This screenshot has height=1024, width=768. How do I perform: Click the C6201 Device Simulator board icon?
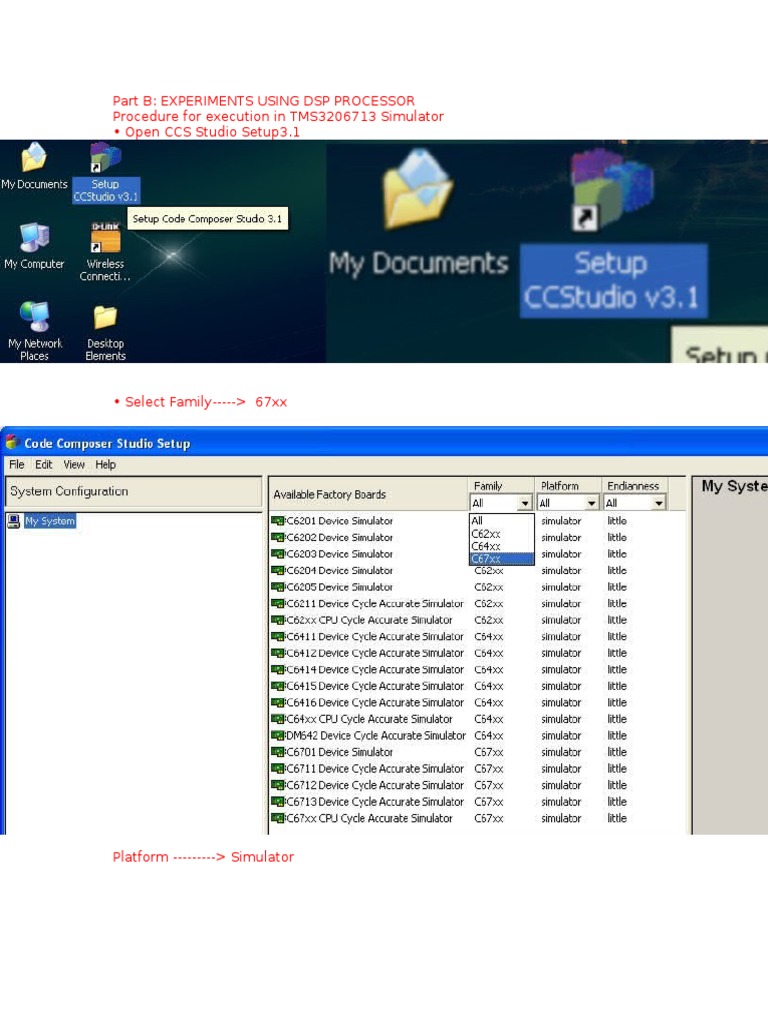278,521
